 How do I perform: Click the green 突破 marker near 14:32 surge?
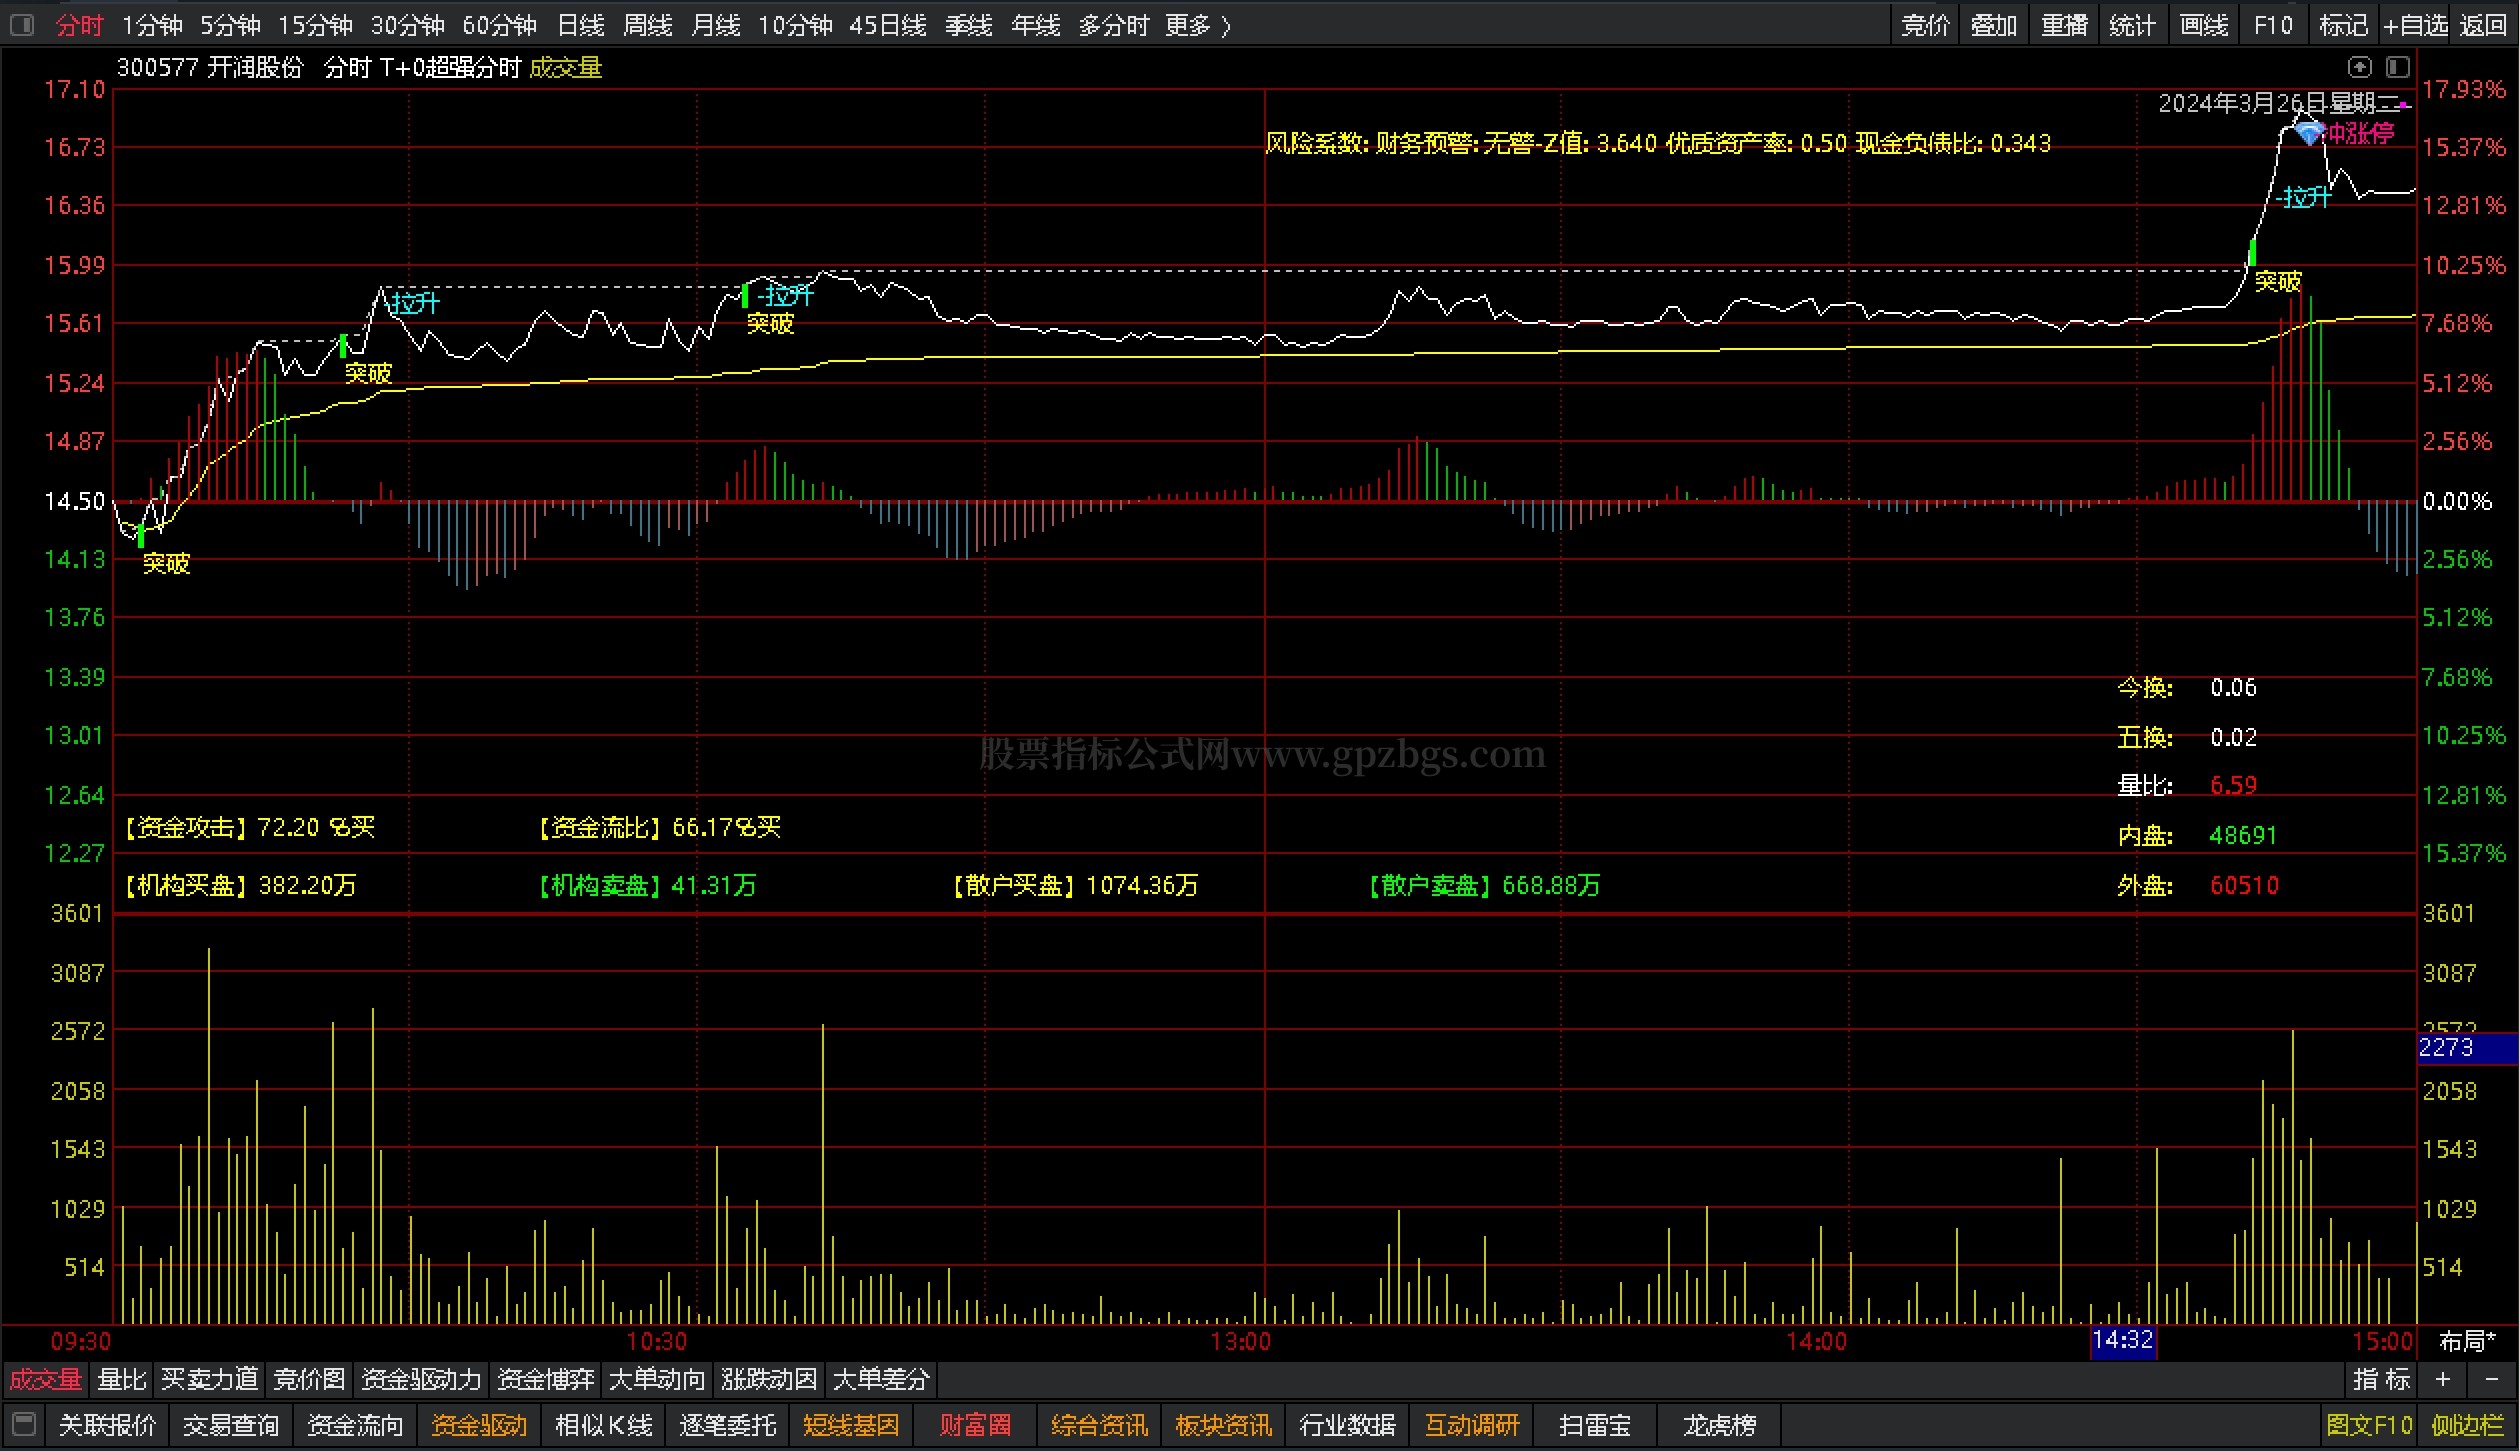[x=2252, y=252]
